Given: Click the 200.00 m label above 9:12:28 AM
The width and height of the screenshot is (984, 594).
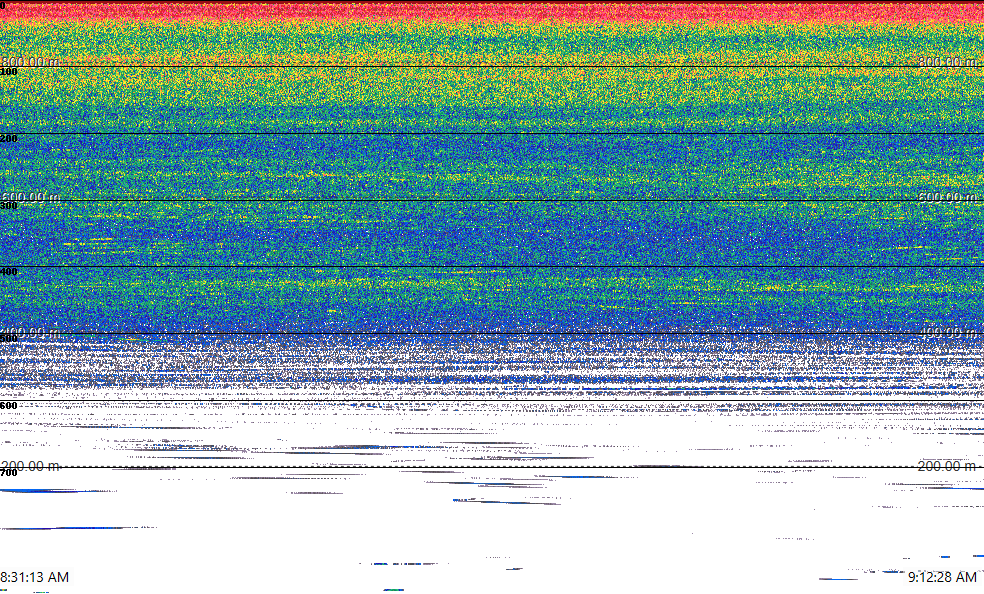Looking at the screenshot, I should click(947, 466).
